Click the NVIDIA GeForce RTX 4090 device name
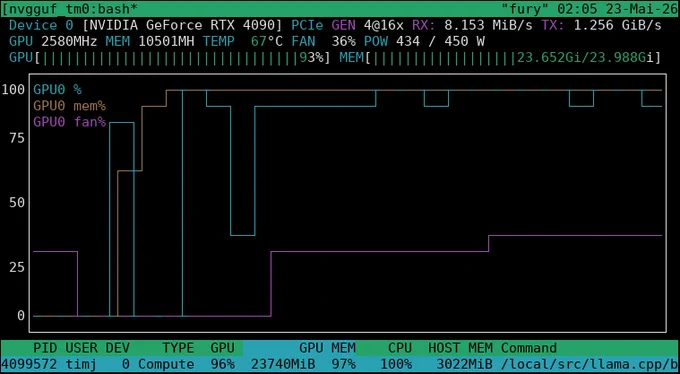The height and width of the screenshot is (374, 680). [x=182, y=25]
